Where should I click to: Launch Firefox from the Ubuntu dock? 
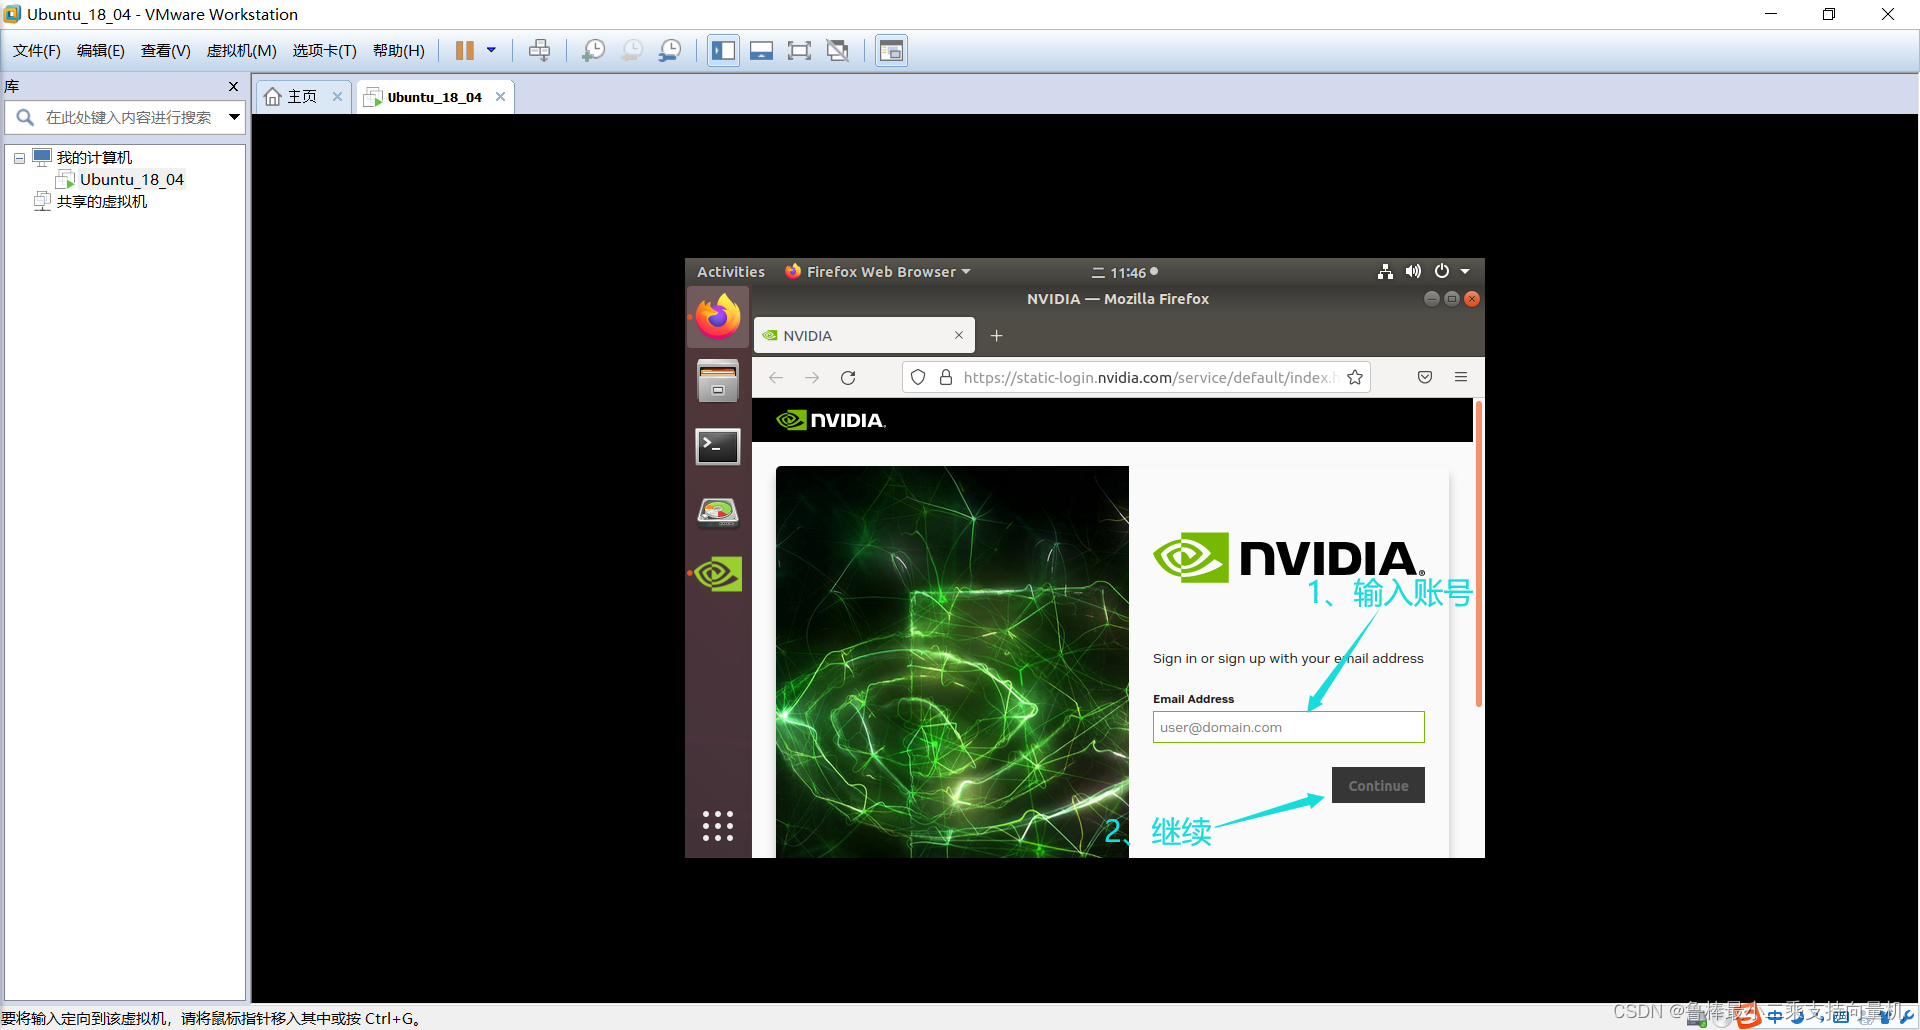pyautogui.click(x=718, y=317)
